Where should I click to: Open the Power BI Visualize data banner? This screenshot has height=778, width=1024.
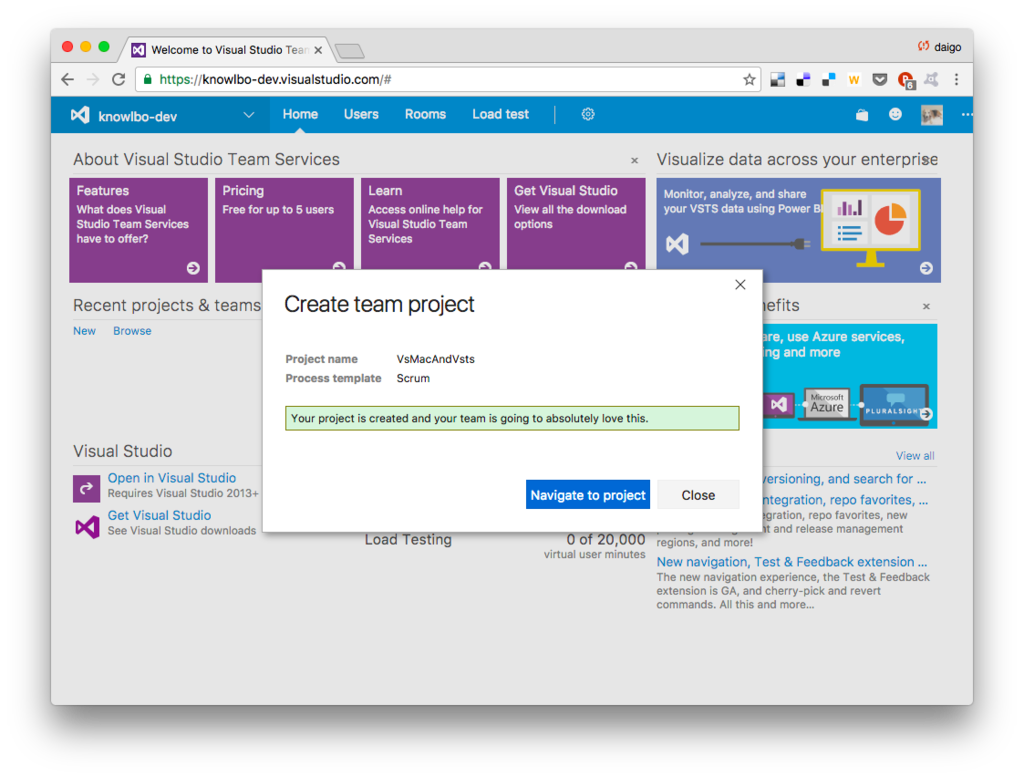pyautogui.click(x=798, y=230)
